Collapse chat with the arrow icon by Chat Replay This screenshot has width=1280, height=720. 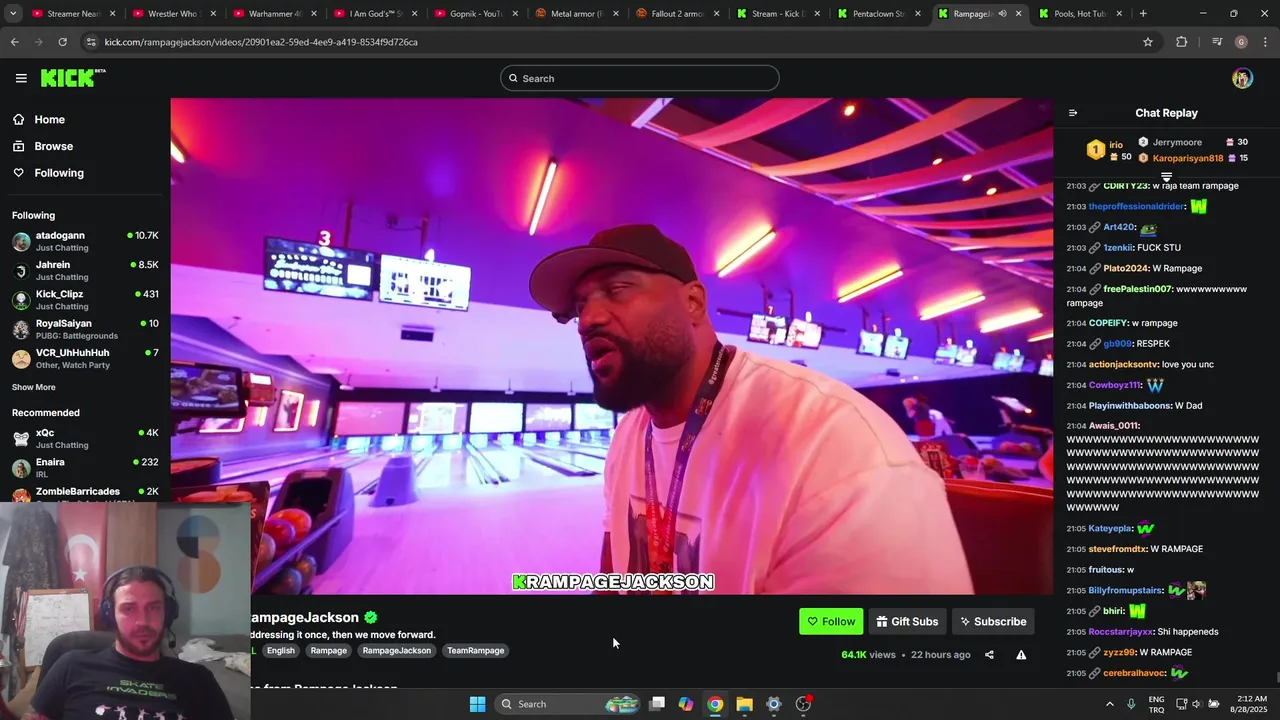[x=1073, y=113]
